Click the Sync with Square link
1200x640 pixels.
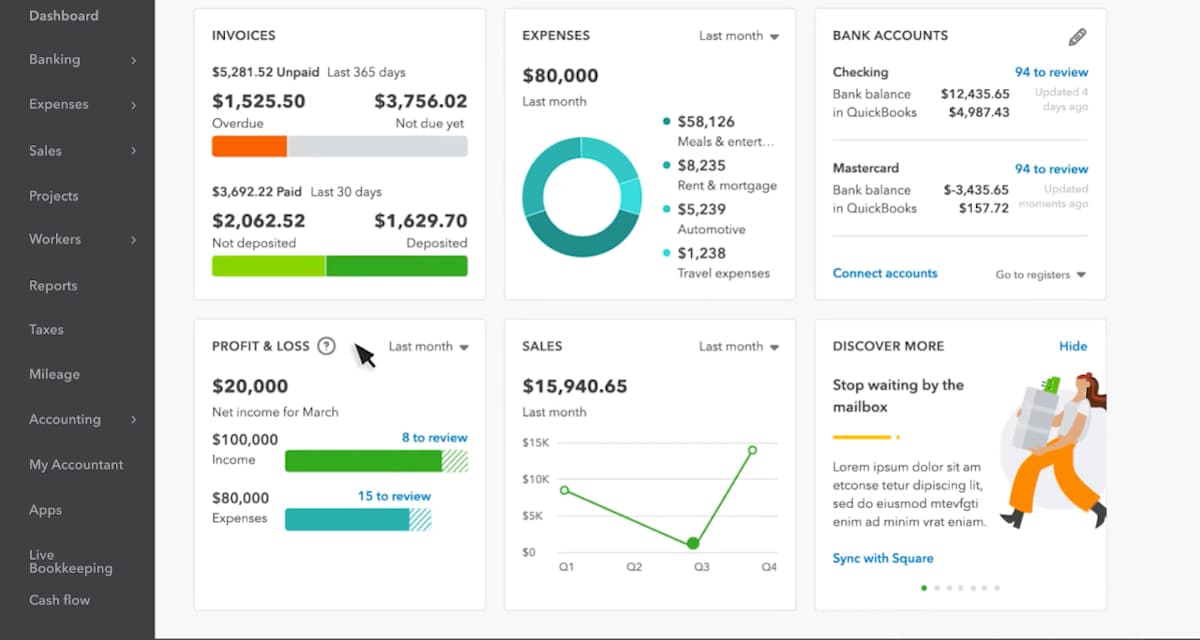(882, 558)
